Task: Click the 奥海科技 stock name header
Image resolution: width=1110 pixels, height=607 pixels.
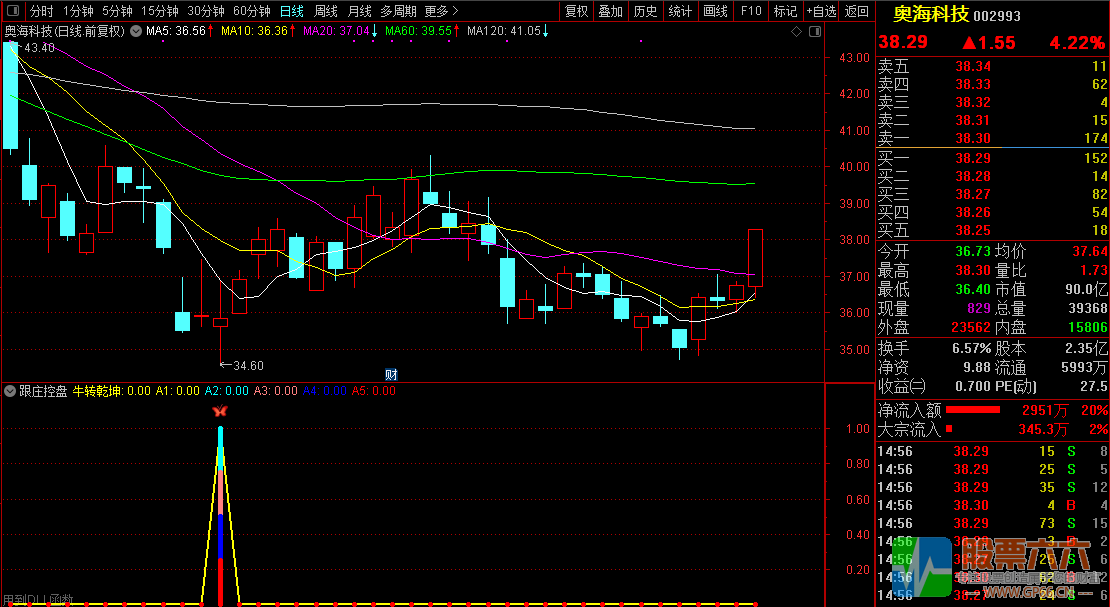Action: click(929, 15)
